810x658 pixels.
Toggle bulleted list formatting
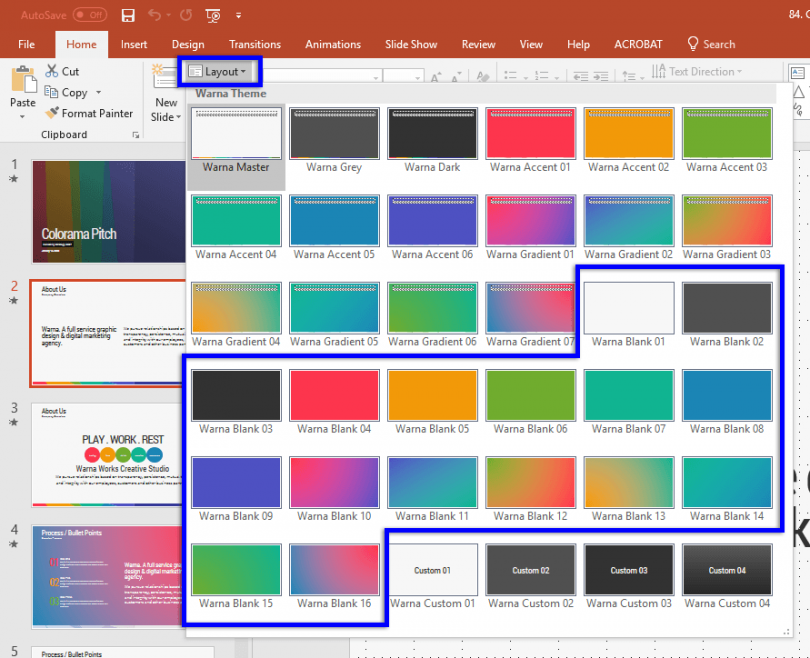click(x=512, y=74)
